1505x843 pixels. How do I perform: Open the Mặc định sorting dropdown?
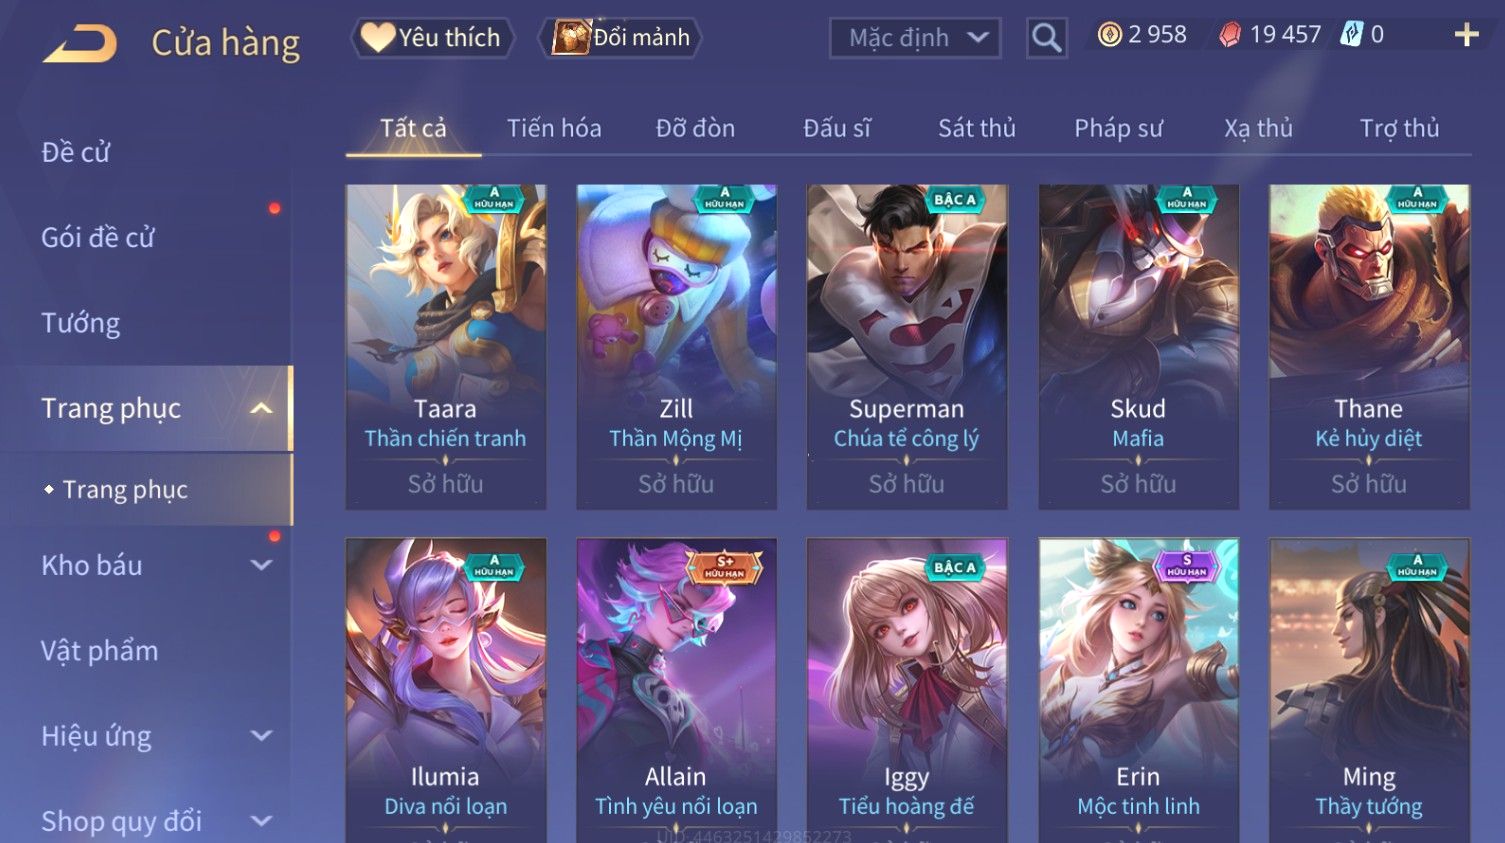click(915, 38)
